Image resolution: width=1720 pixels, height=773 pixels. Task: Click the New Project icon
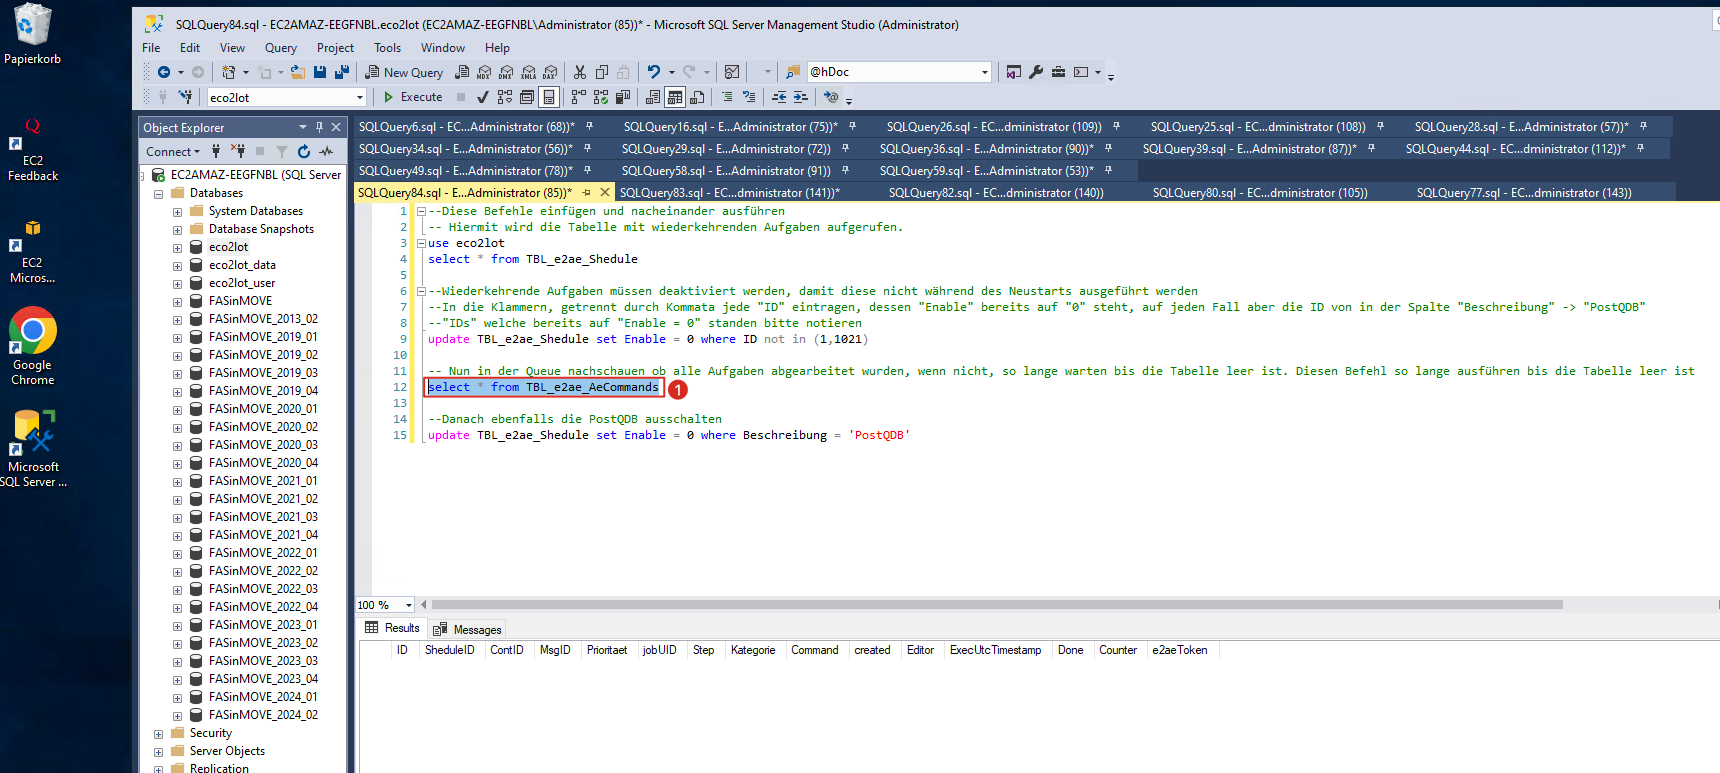coord(229,72)
